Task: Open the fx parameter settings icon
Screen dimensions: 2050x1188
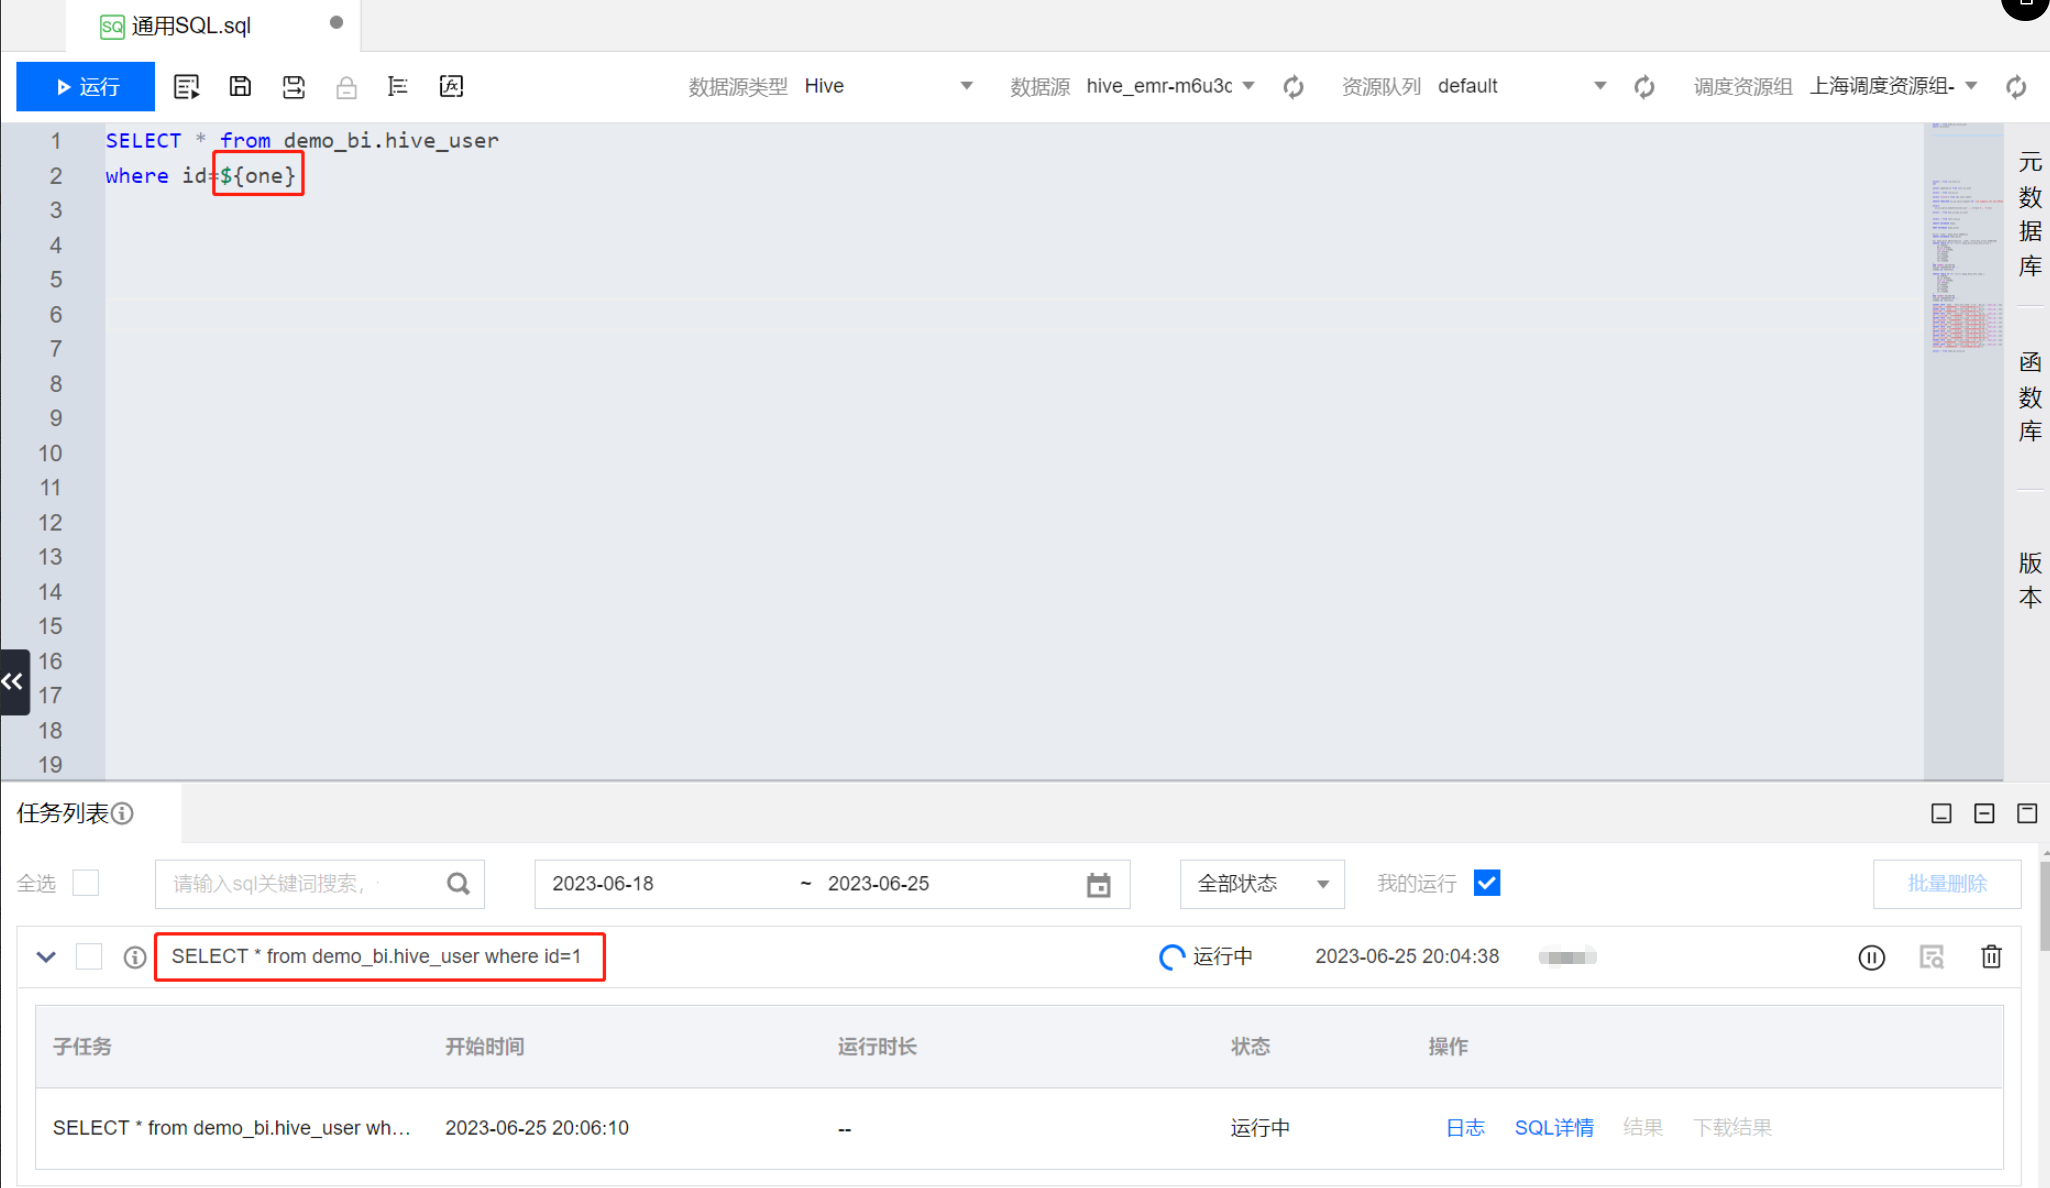Action: point(451,87)
